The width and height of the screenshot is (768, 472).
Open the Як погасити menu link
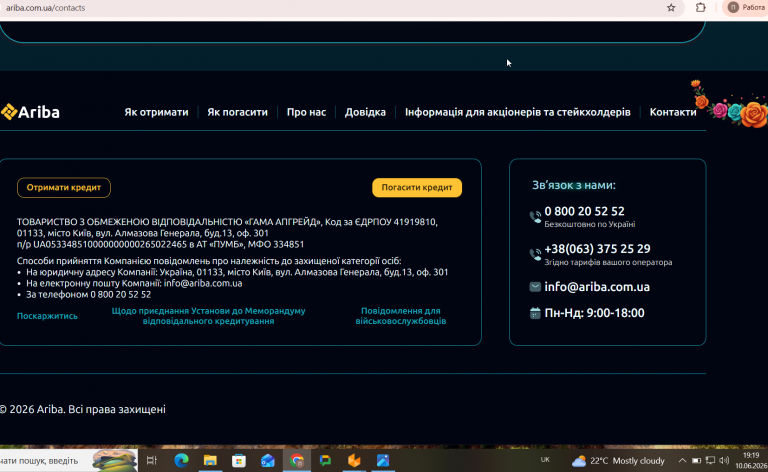click(x=238, y=112)
